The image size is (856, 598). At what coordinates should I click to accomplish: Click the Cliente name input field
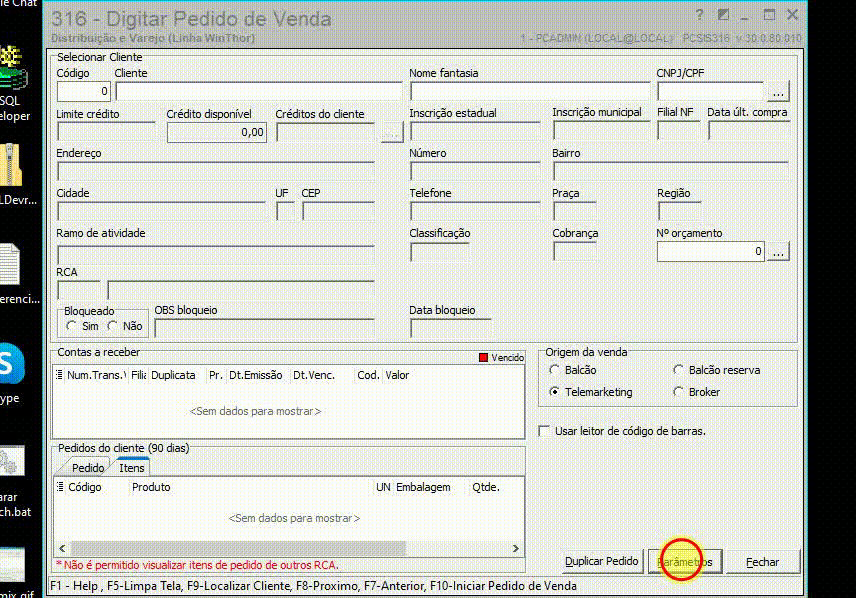tap(258, 91)
